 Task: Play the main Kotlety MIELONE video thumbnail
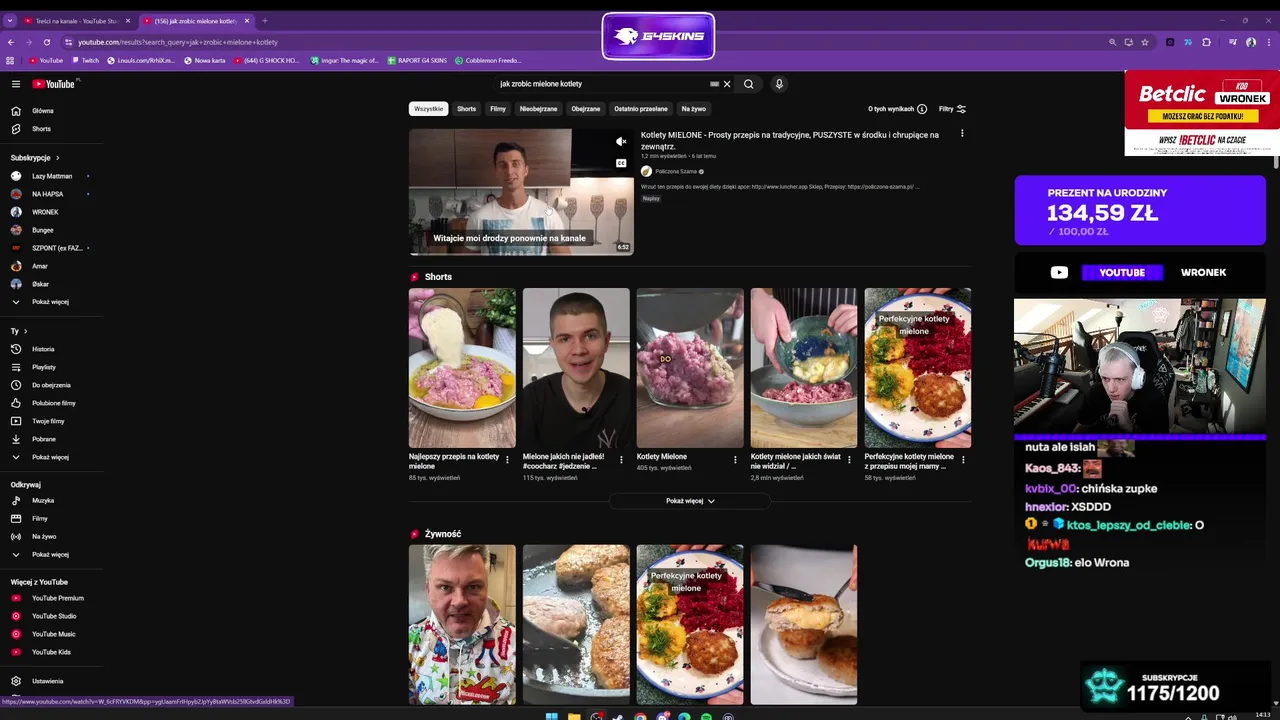click(521, 192)
